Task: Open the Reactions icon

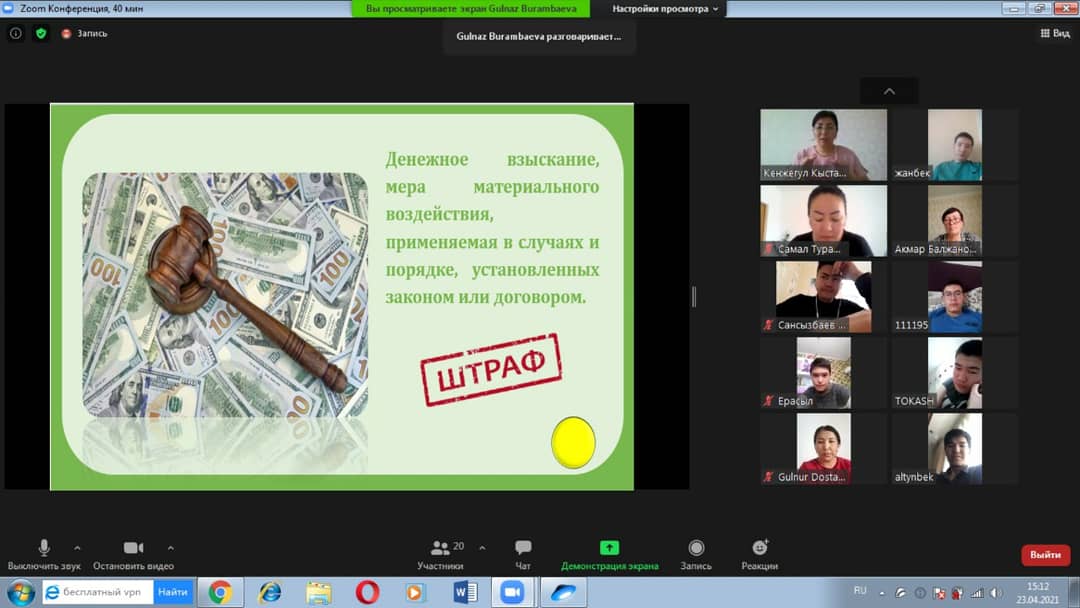Action: pyautogui.click(x=760, y=548)
